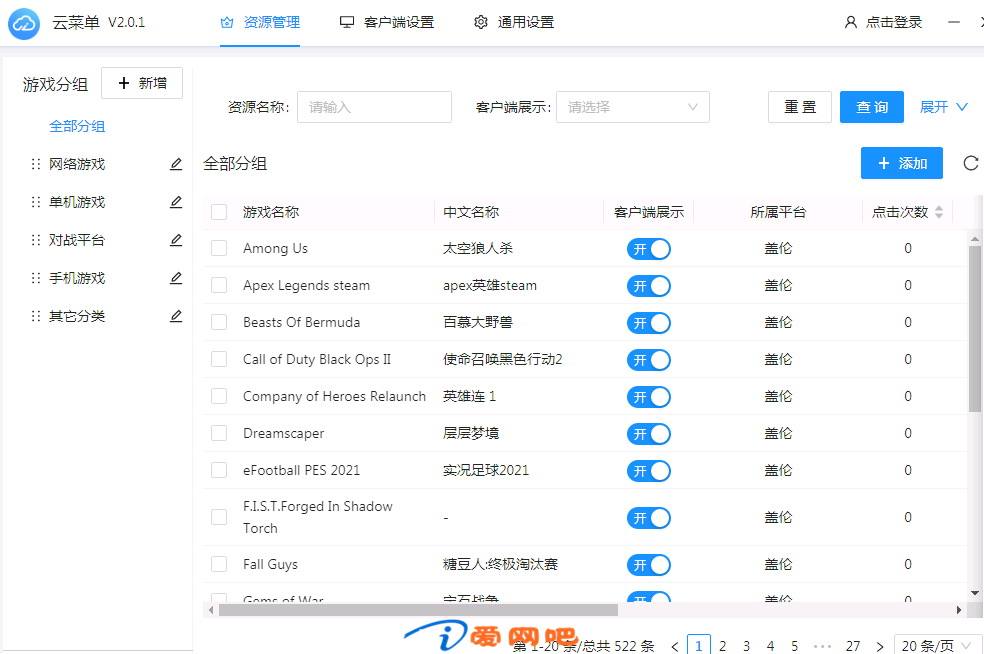Viewport: 984px width, 654px height.
Task: Tick the select-all checkbox in the table header
Action: (219, 212)
